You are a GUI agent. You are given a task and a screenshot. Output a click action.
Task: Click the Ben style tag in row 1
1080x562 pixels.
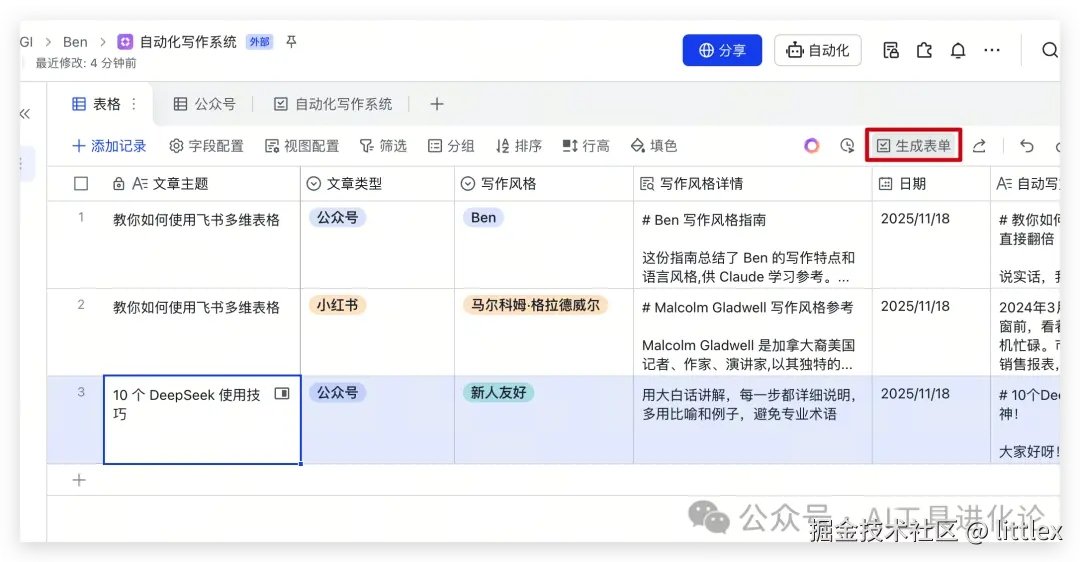[x=484, y=218]
